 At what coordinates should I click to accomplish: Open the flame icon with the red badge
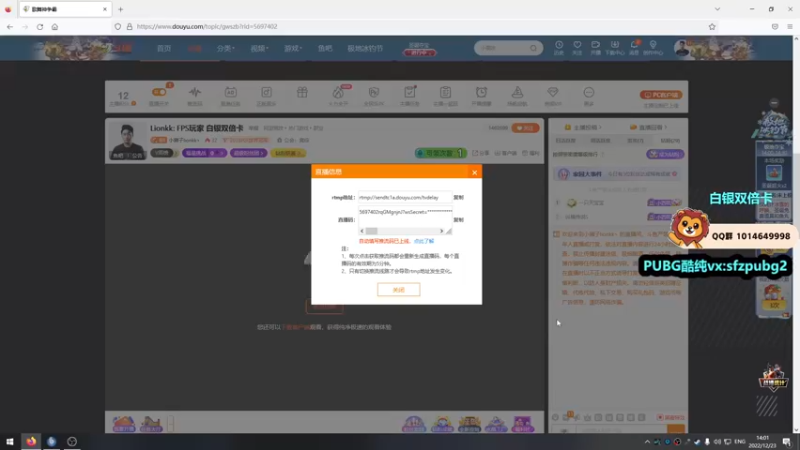pos(338,92)
